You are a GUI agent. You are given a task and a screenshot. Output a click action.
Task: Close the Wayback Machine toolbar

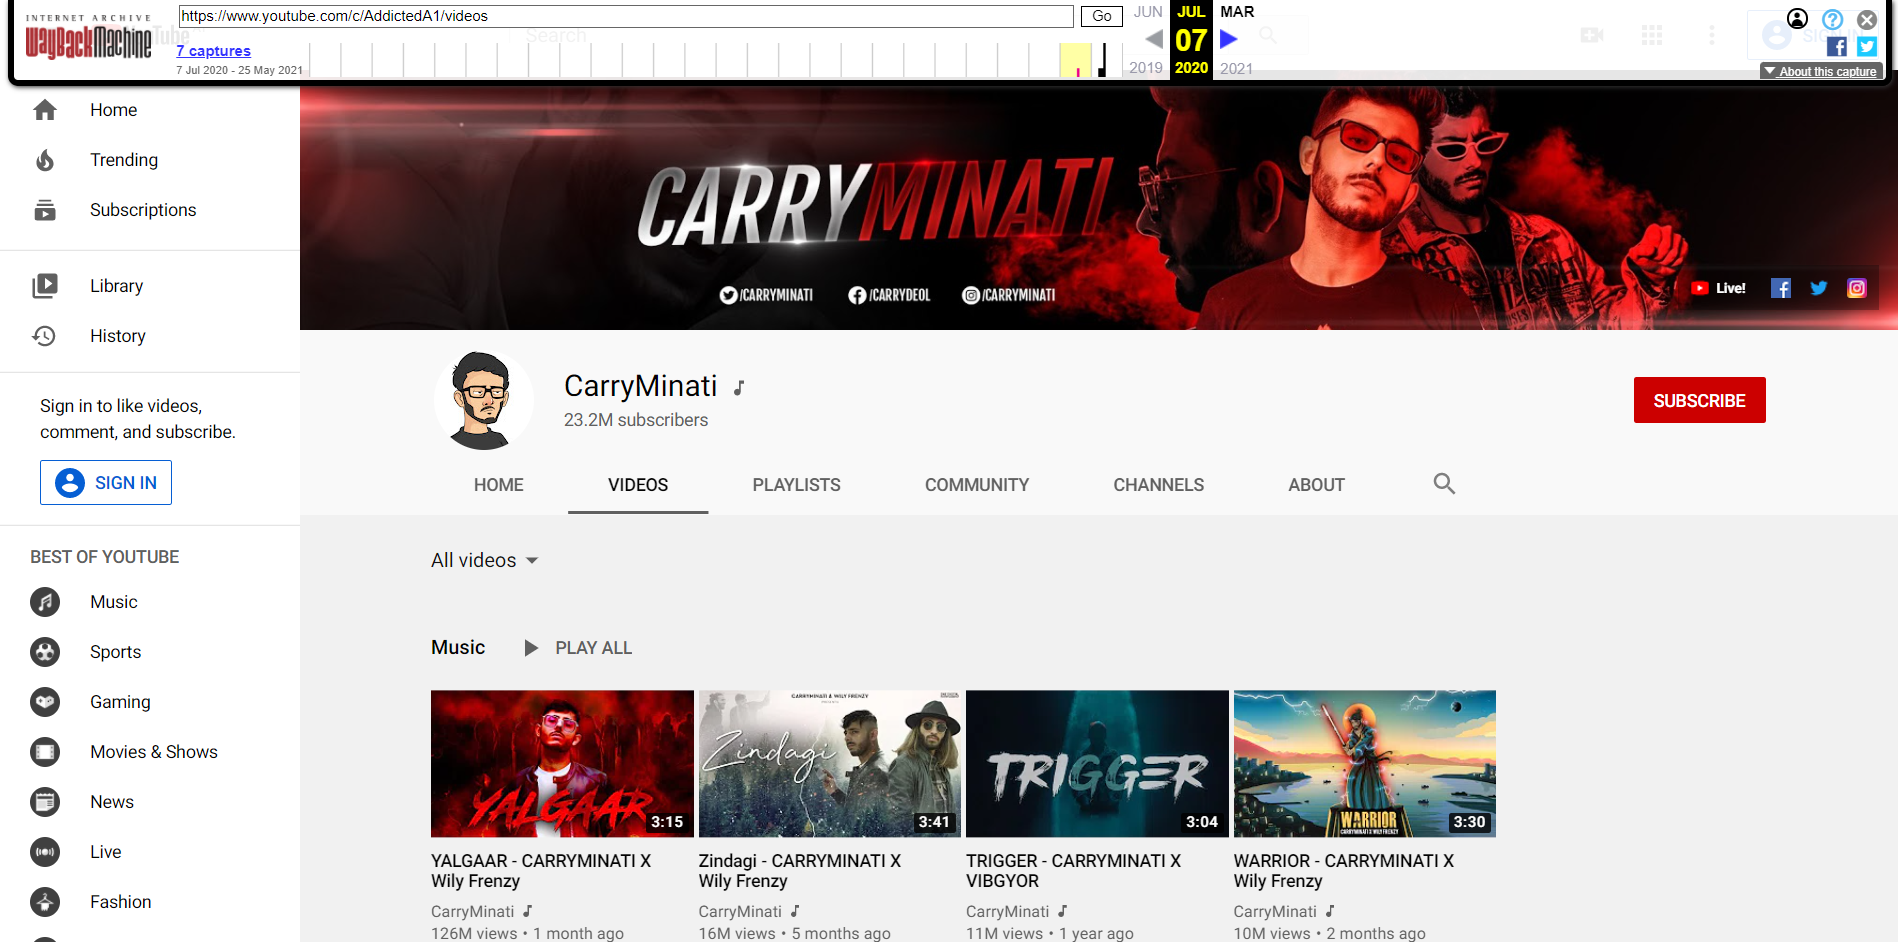[x=1867, y=19]
